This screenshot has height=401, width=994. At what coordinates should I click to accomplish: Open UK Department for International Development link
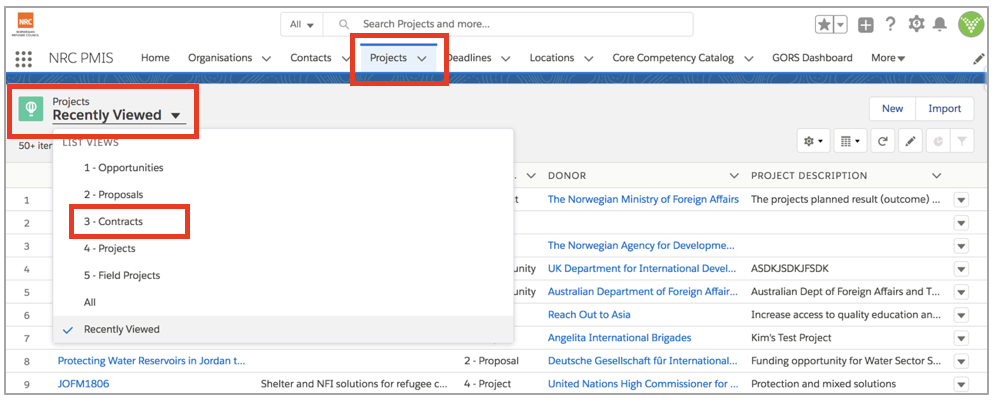point(642,269)
